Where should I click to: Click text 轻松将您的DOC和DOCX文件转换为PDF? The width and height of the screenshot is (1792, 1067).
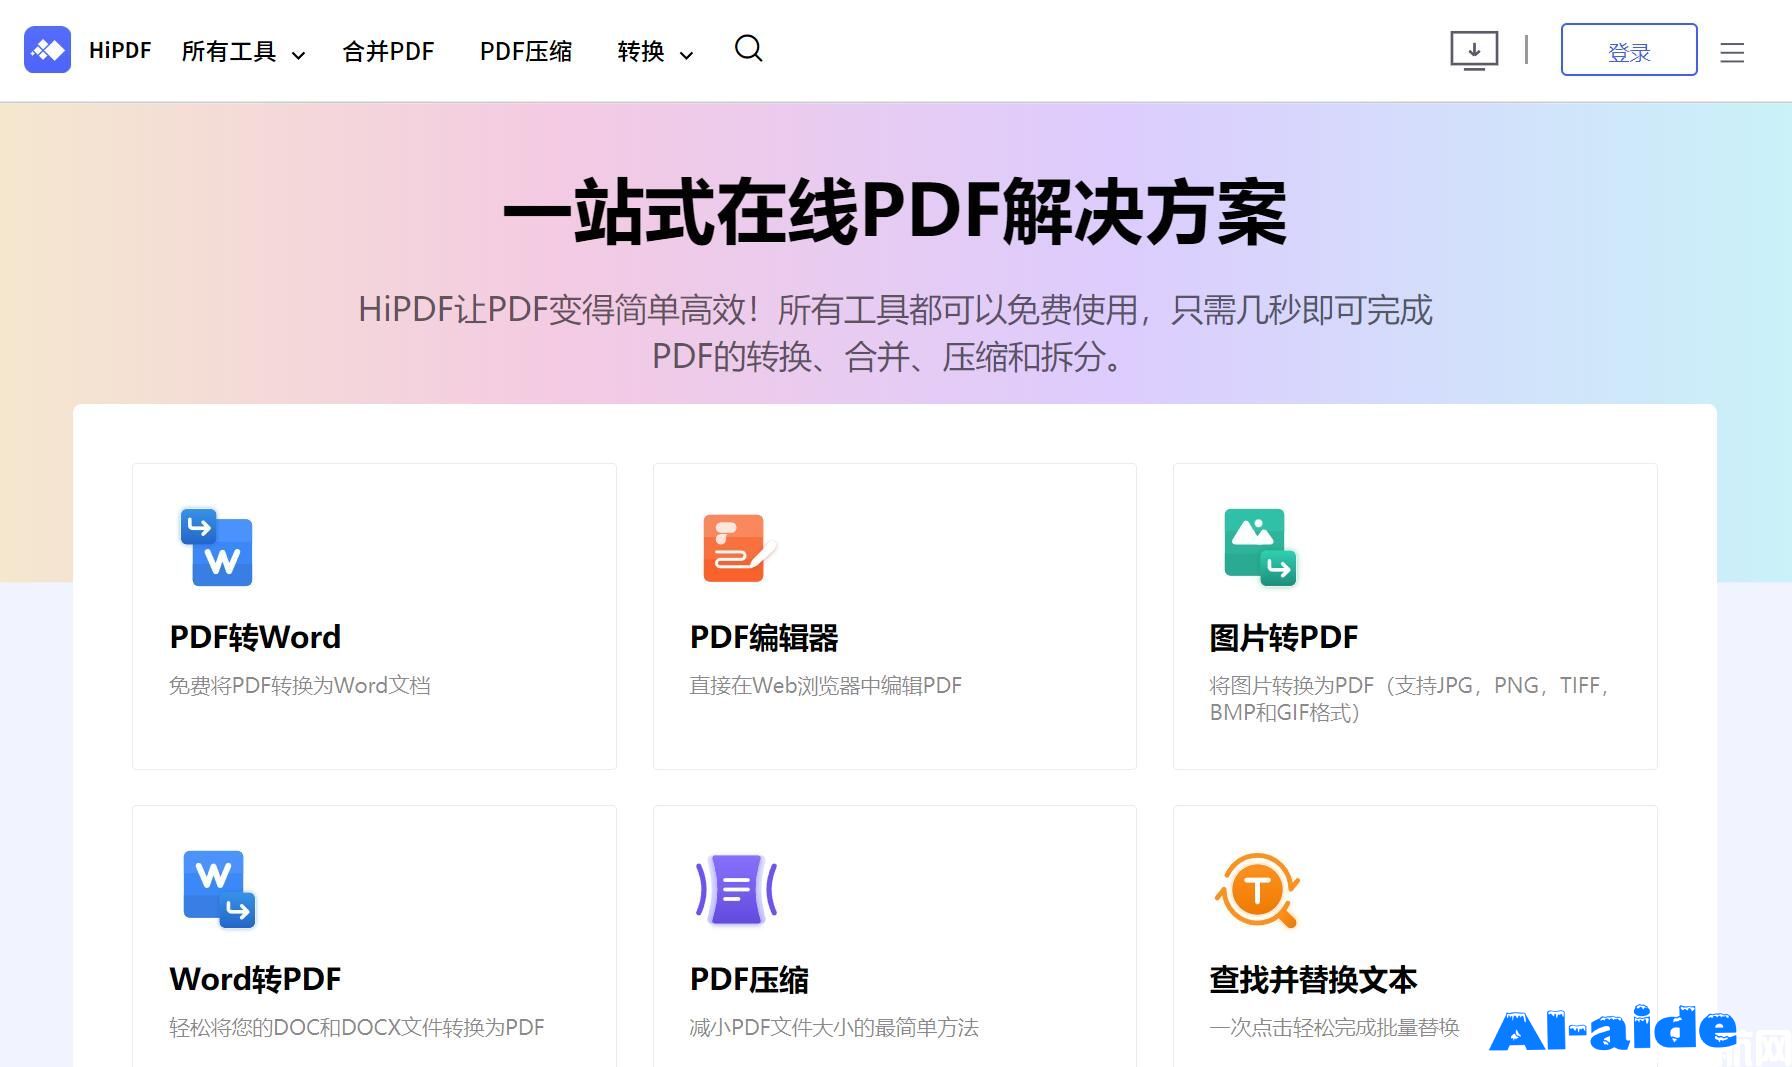pos(357,1028)
